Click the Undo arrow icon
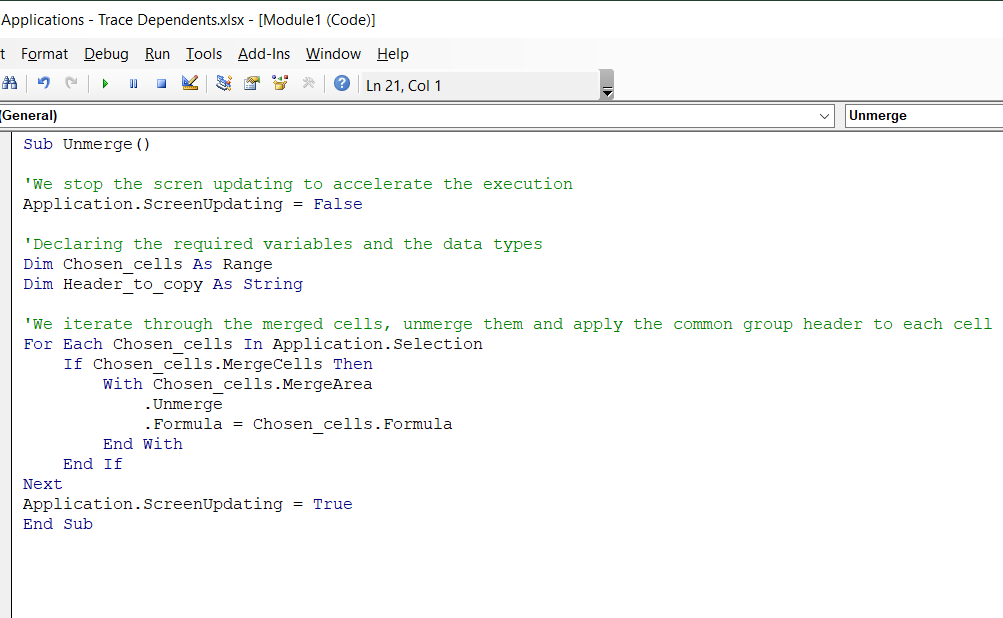The width and height of the screenshot is (1003, 618). (x=44, y=85)
